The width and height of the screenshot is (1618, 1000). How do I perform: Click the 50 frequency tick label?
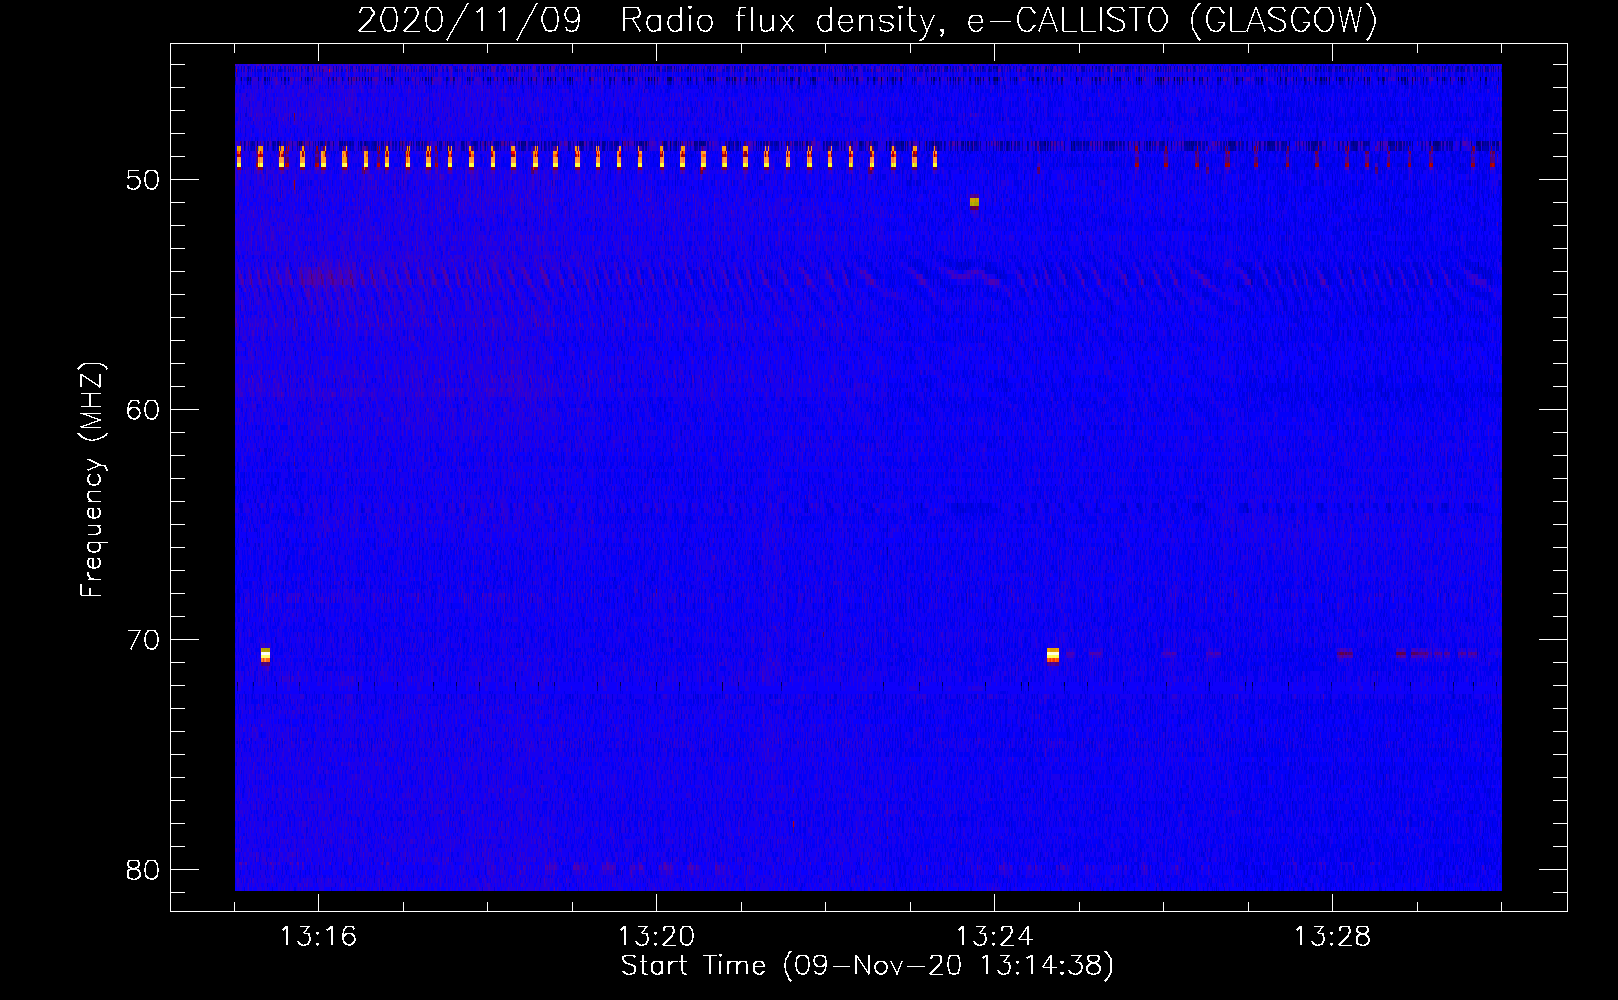(x=143, y=180)
